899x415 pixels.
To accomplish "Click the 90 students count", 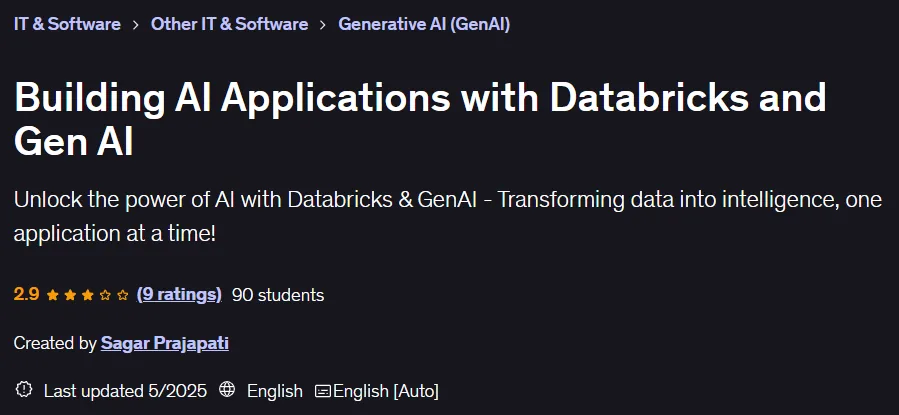I will 278,295.
